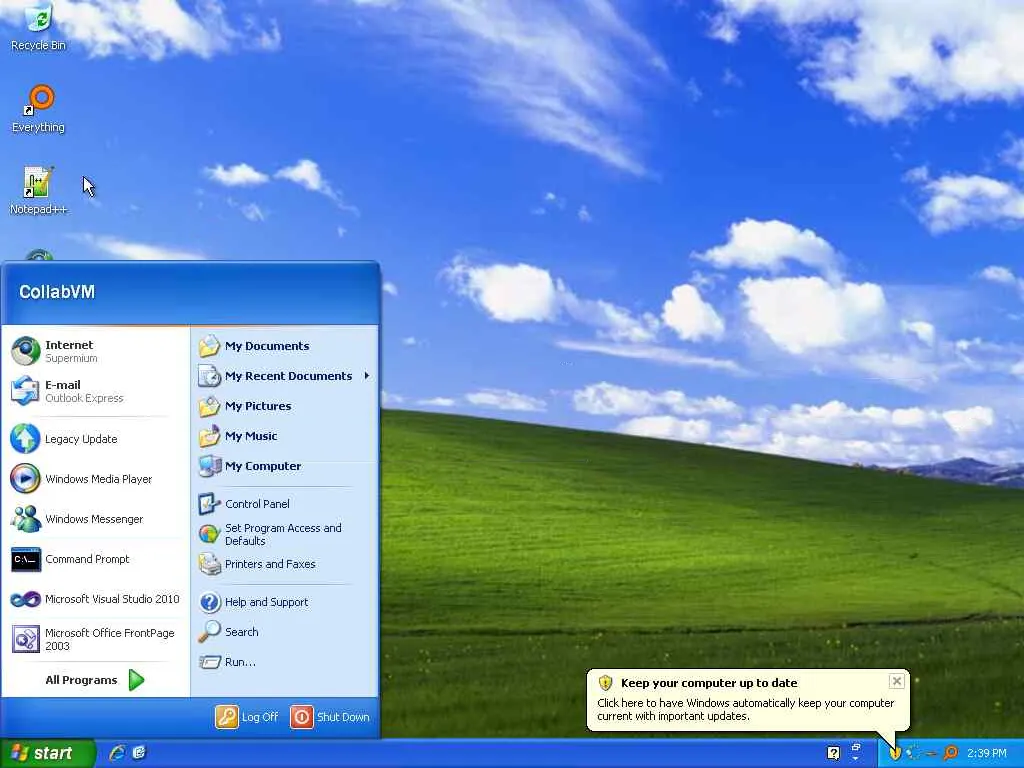This screenshot has width=1024, height=768.
Task: Open My Documents folder
Action: pyautogui.click(x=284, y=346)
